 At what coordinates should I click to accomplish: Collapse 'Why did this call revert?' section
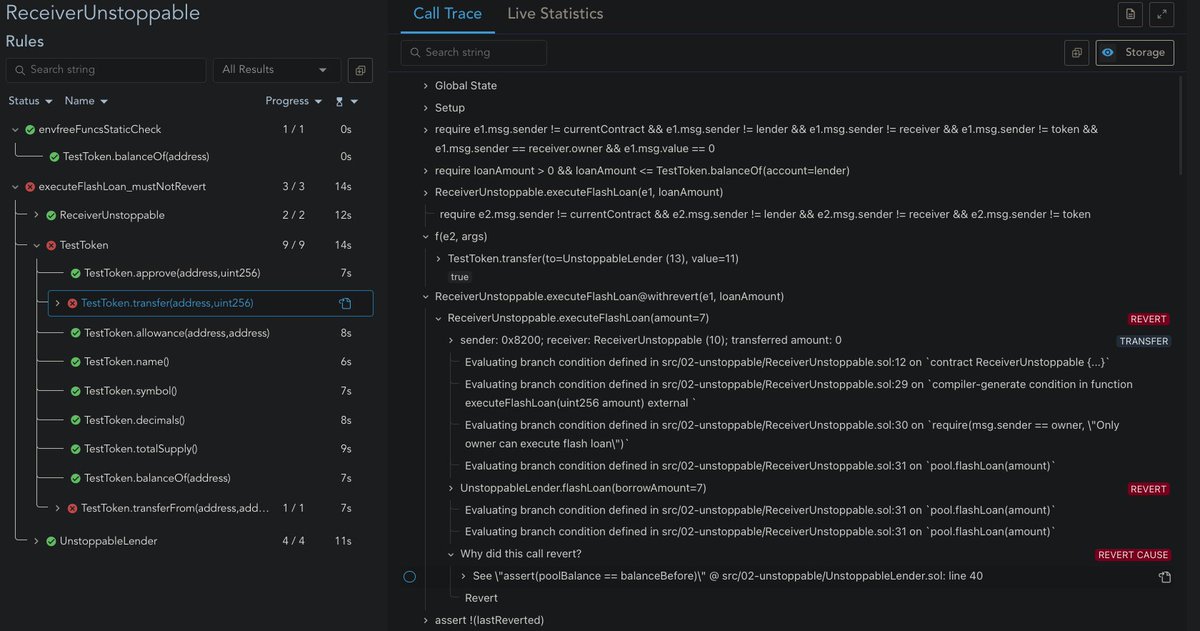pos(450,554)
